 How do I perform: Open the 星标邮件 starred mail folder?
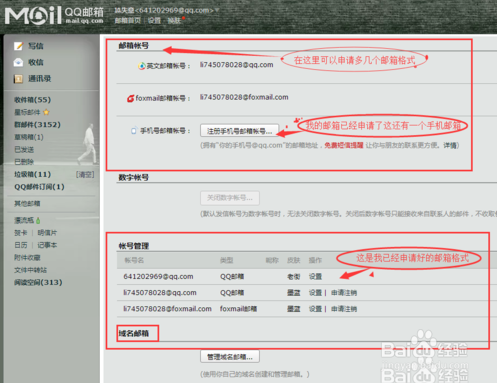(x=27, y=112)
